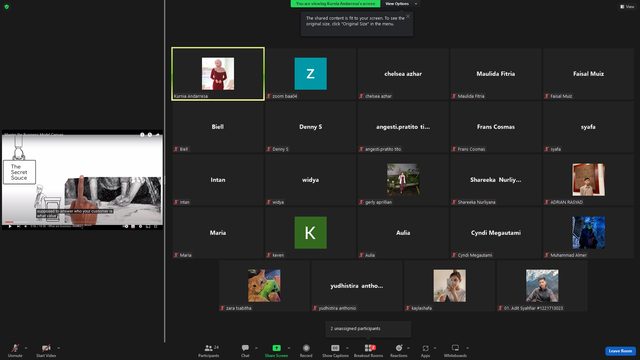Image resolution: width=640 pixels, height=360 pixels.
Task: Open the Reactions menu icon
Action: click(399, 348)
